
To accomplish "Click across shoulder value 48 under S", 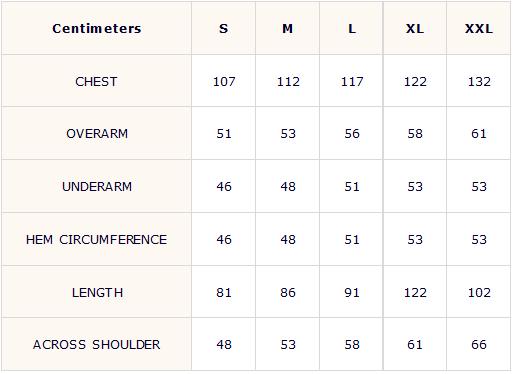I will click(224, 345).
